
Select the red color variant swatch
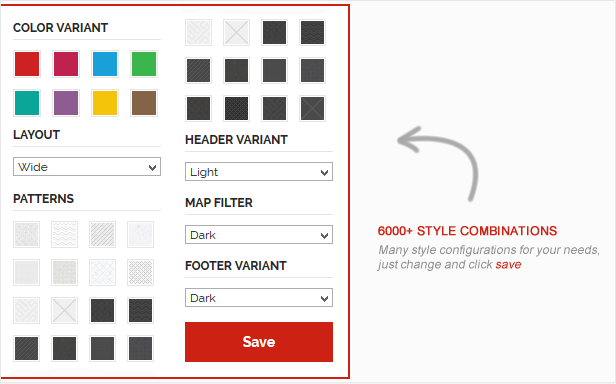[27, 64]
